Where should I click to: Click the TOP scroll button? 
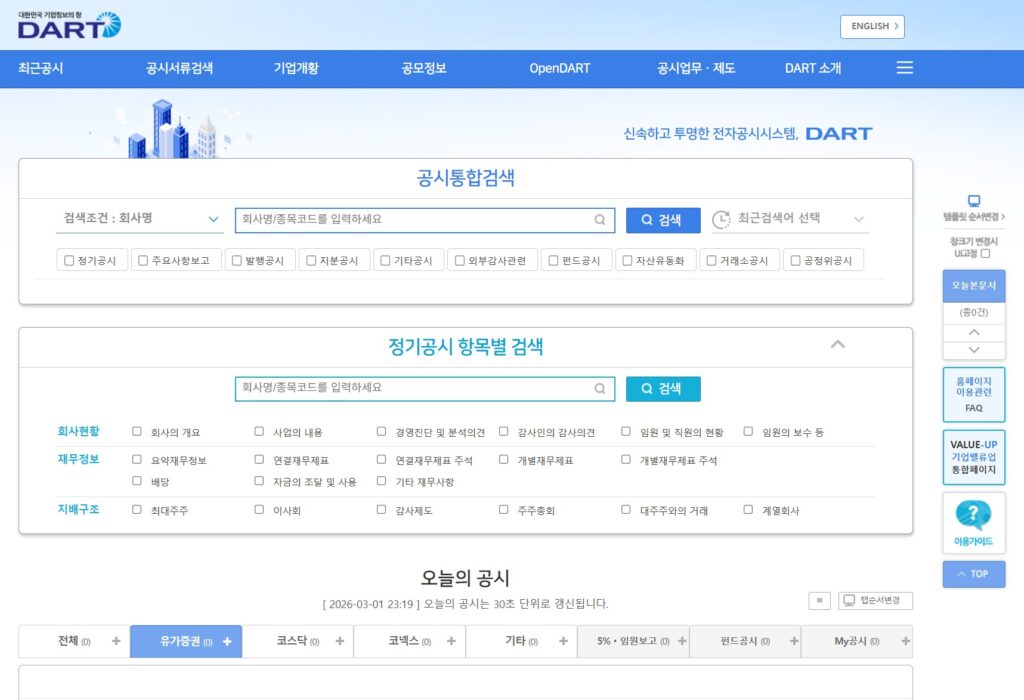973,574
